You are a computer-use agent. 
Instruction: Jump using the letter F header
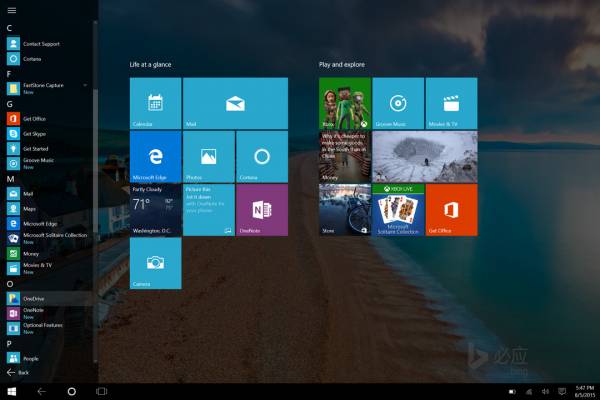[9, 74]
